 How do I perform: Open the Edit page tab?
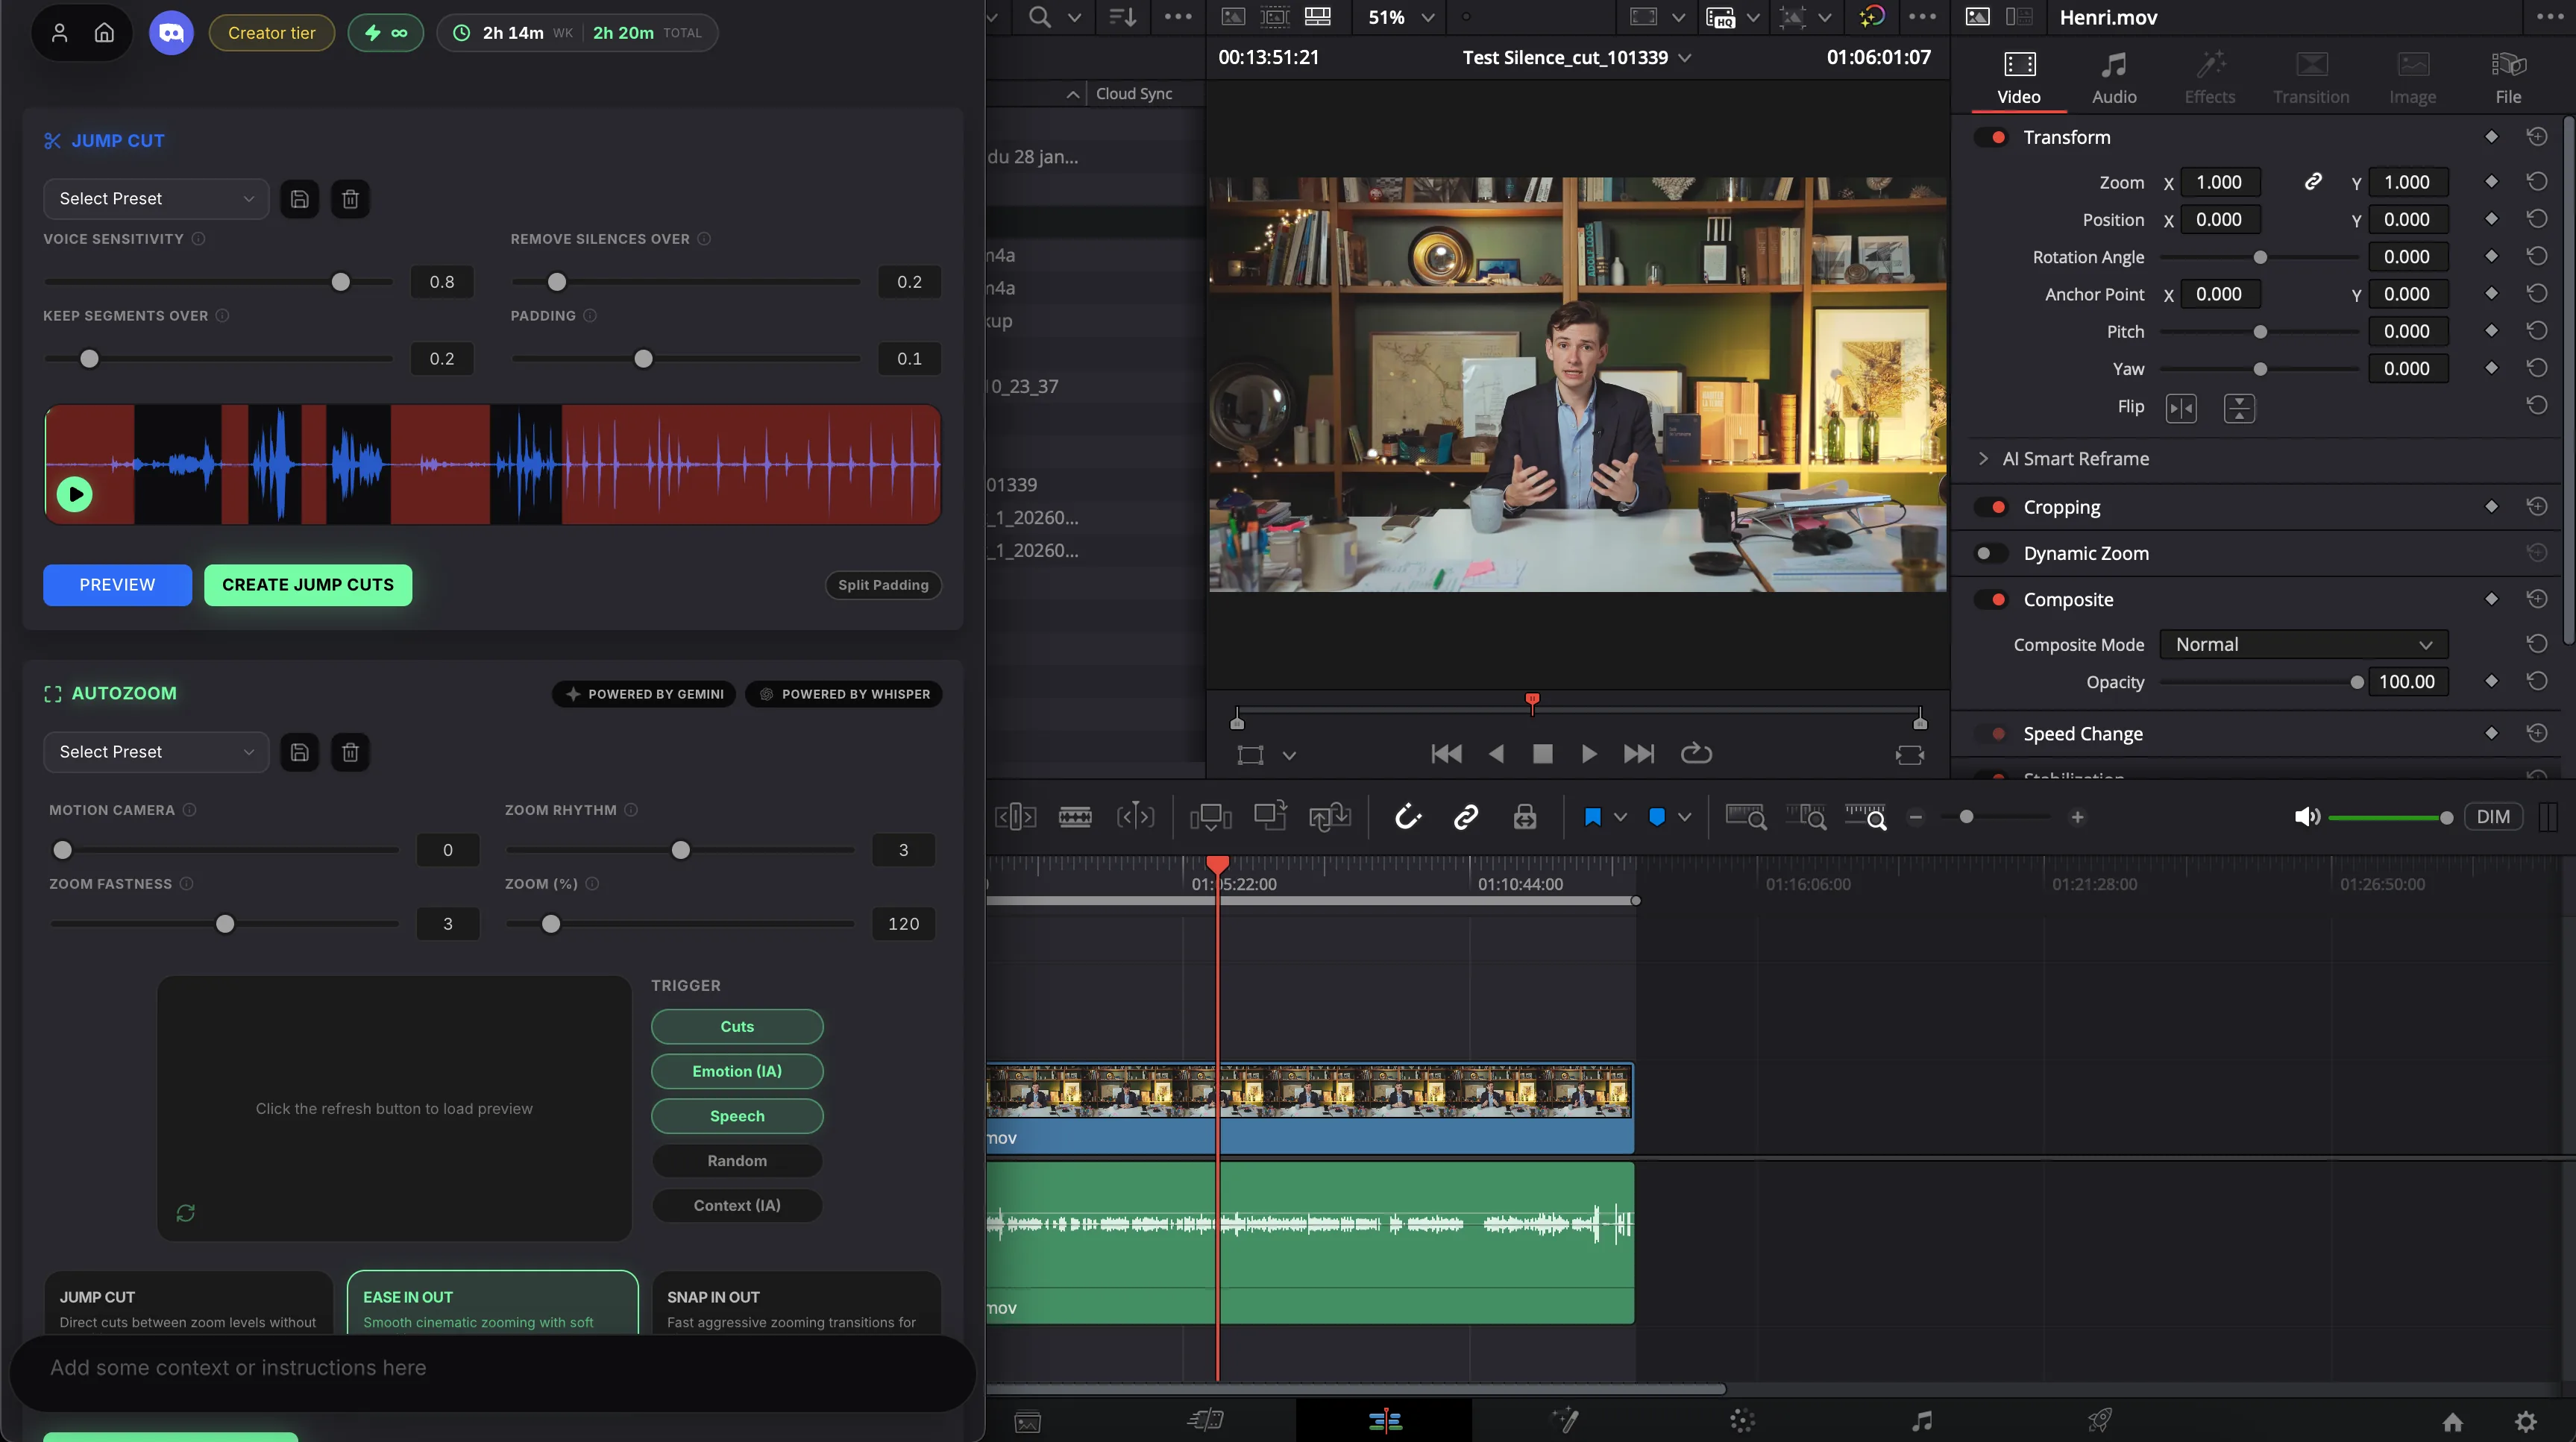tap(1384, 1420)
